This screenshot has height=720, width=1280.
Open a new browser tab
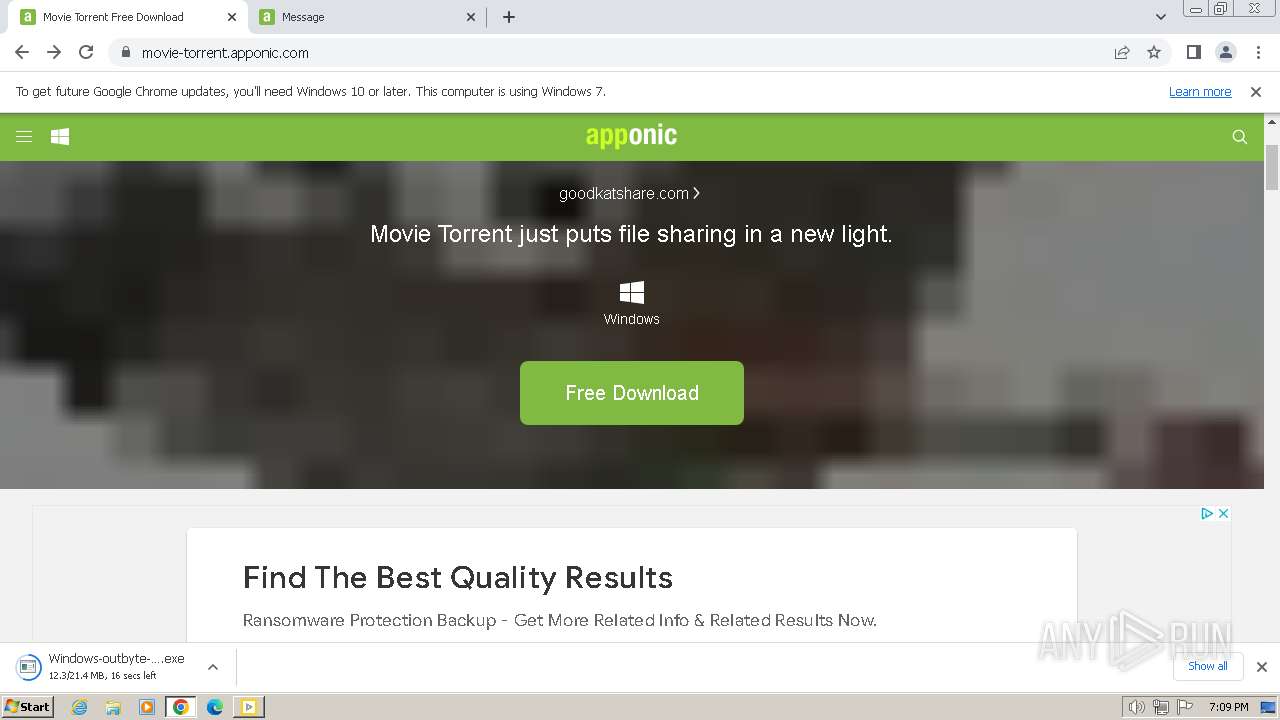pos(509,17)
